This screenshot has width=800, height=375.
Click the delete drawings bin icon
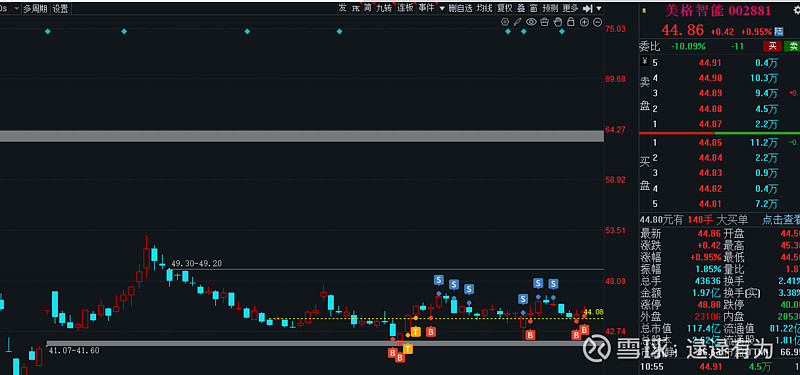click(544, 22)
